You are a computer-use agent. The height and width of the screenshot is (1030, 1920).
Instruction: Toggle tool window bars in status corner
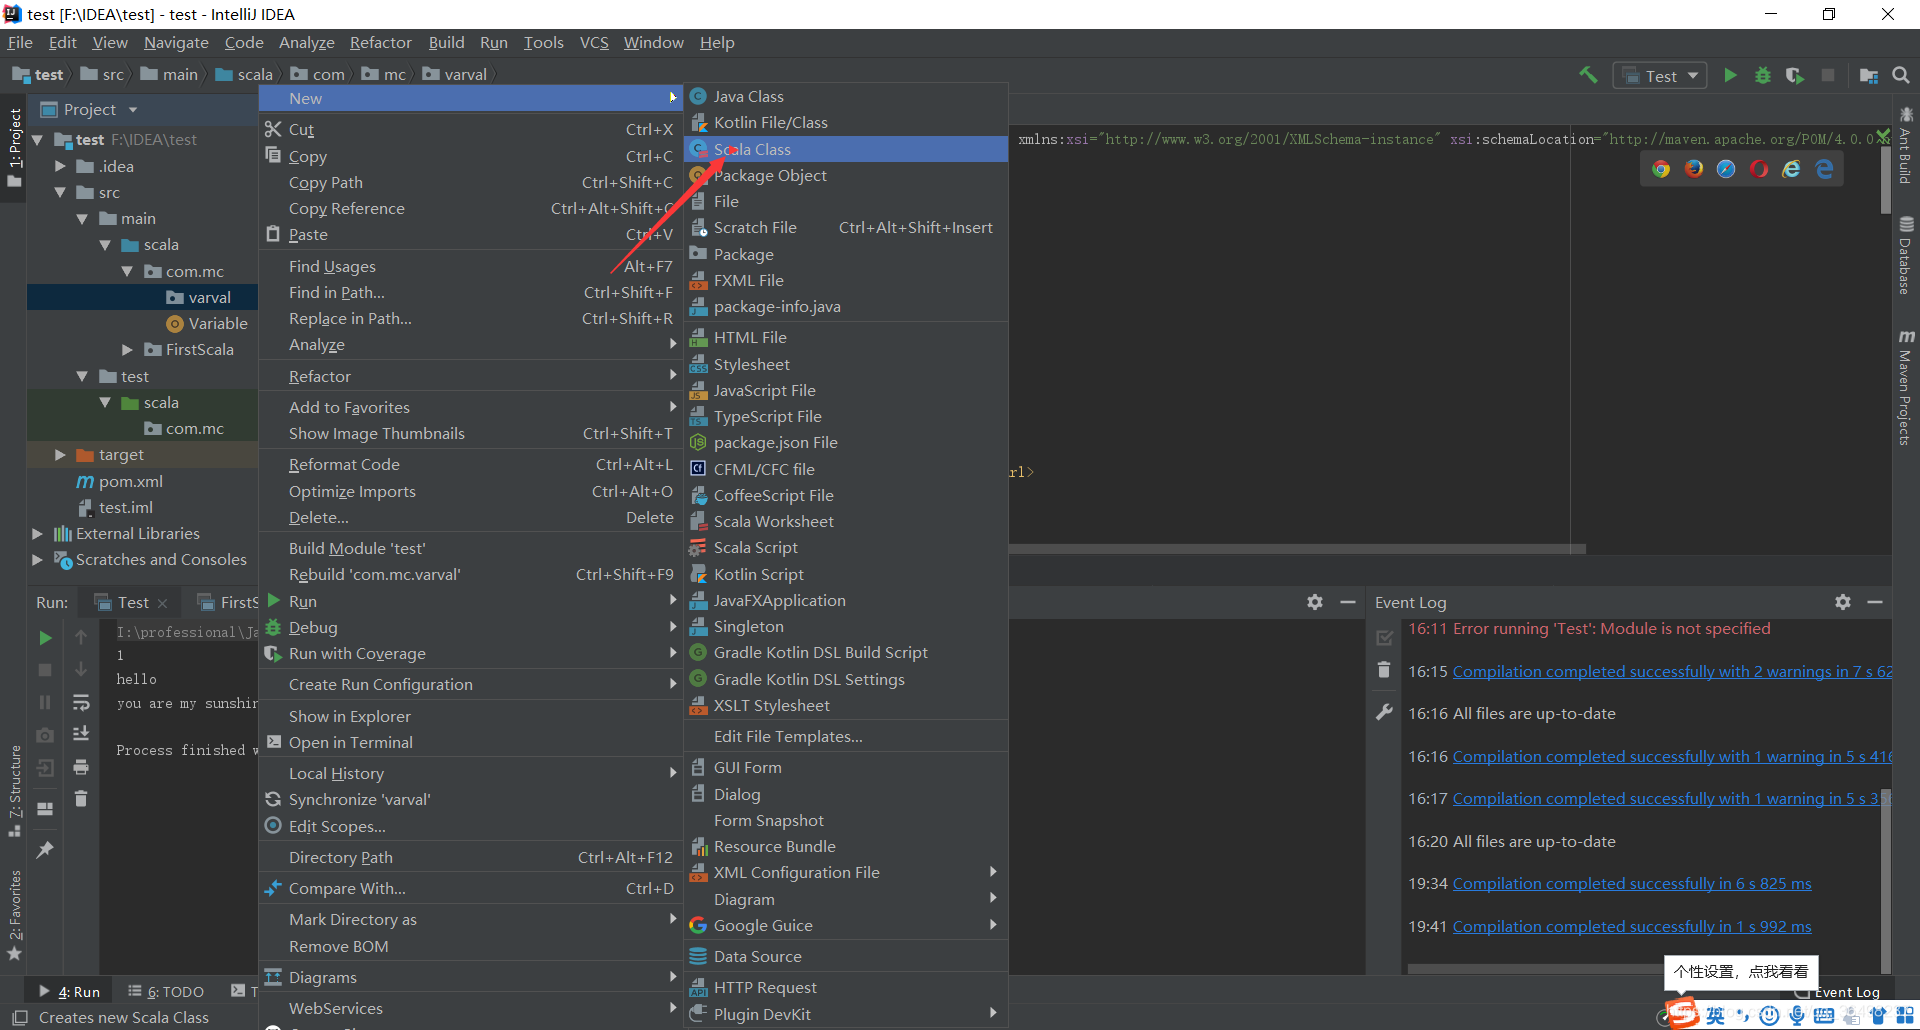(19, 1018)
